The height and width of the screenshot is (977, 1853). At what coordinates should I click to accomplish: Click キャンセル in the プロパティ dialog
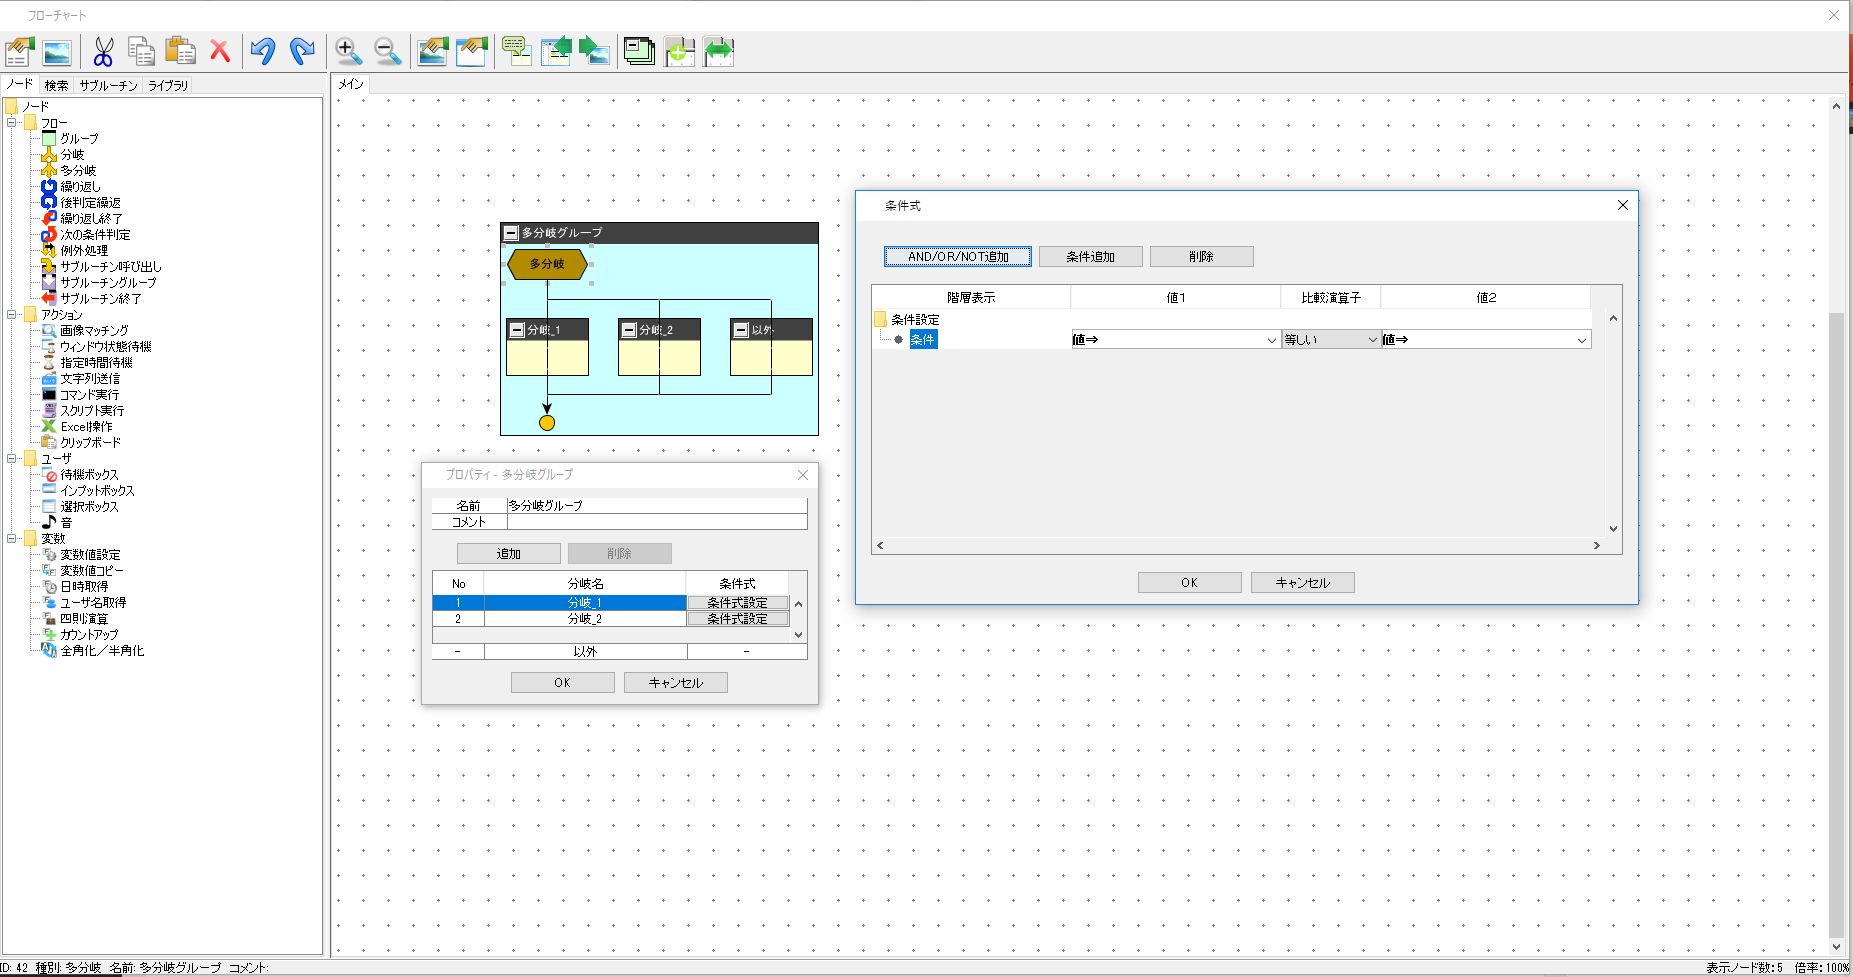tap(676, 683)
